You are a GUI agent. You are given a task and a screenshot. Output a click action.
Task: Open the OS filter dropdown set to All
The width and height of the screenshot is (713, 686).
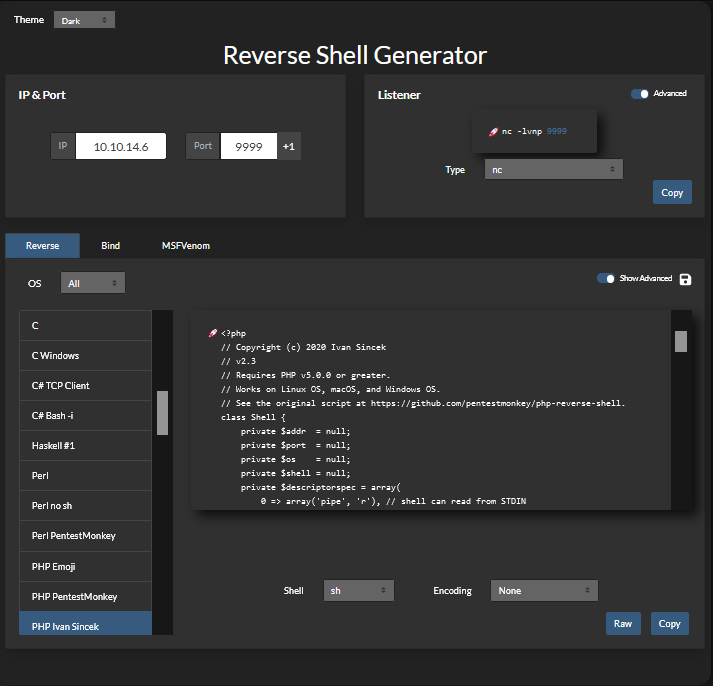click(x=93, y=283)
